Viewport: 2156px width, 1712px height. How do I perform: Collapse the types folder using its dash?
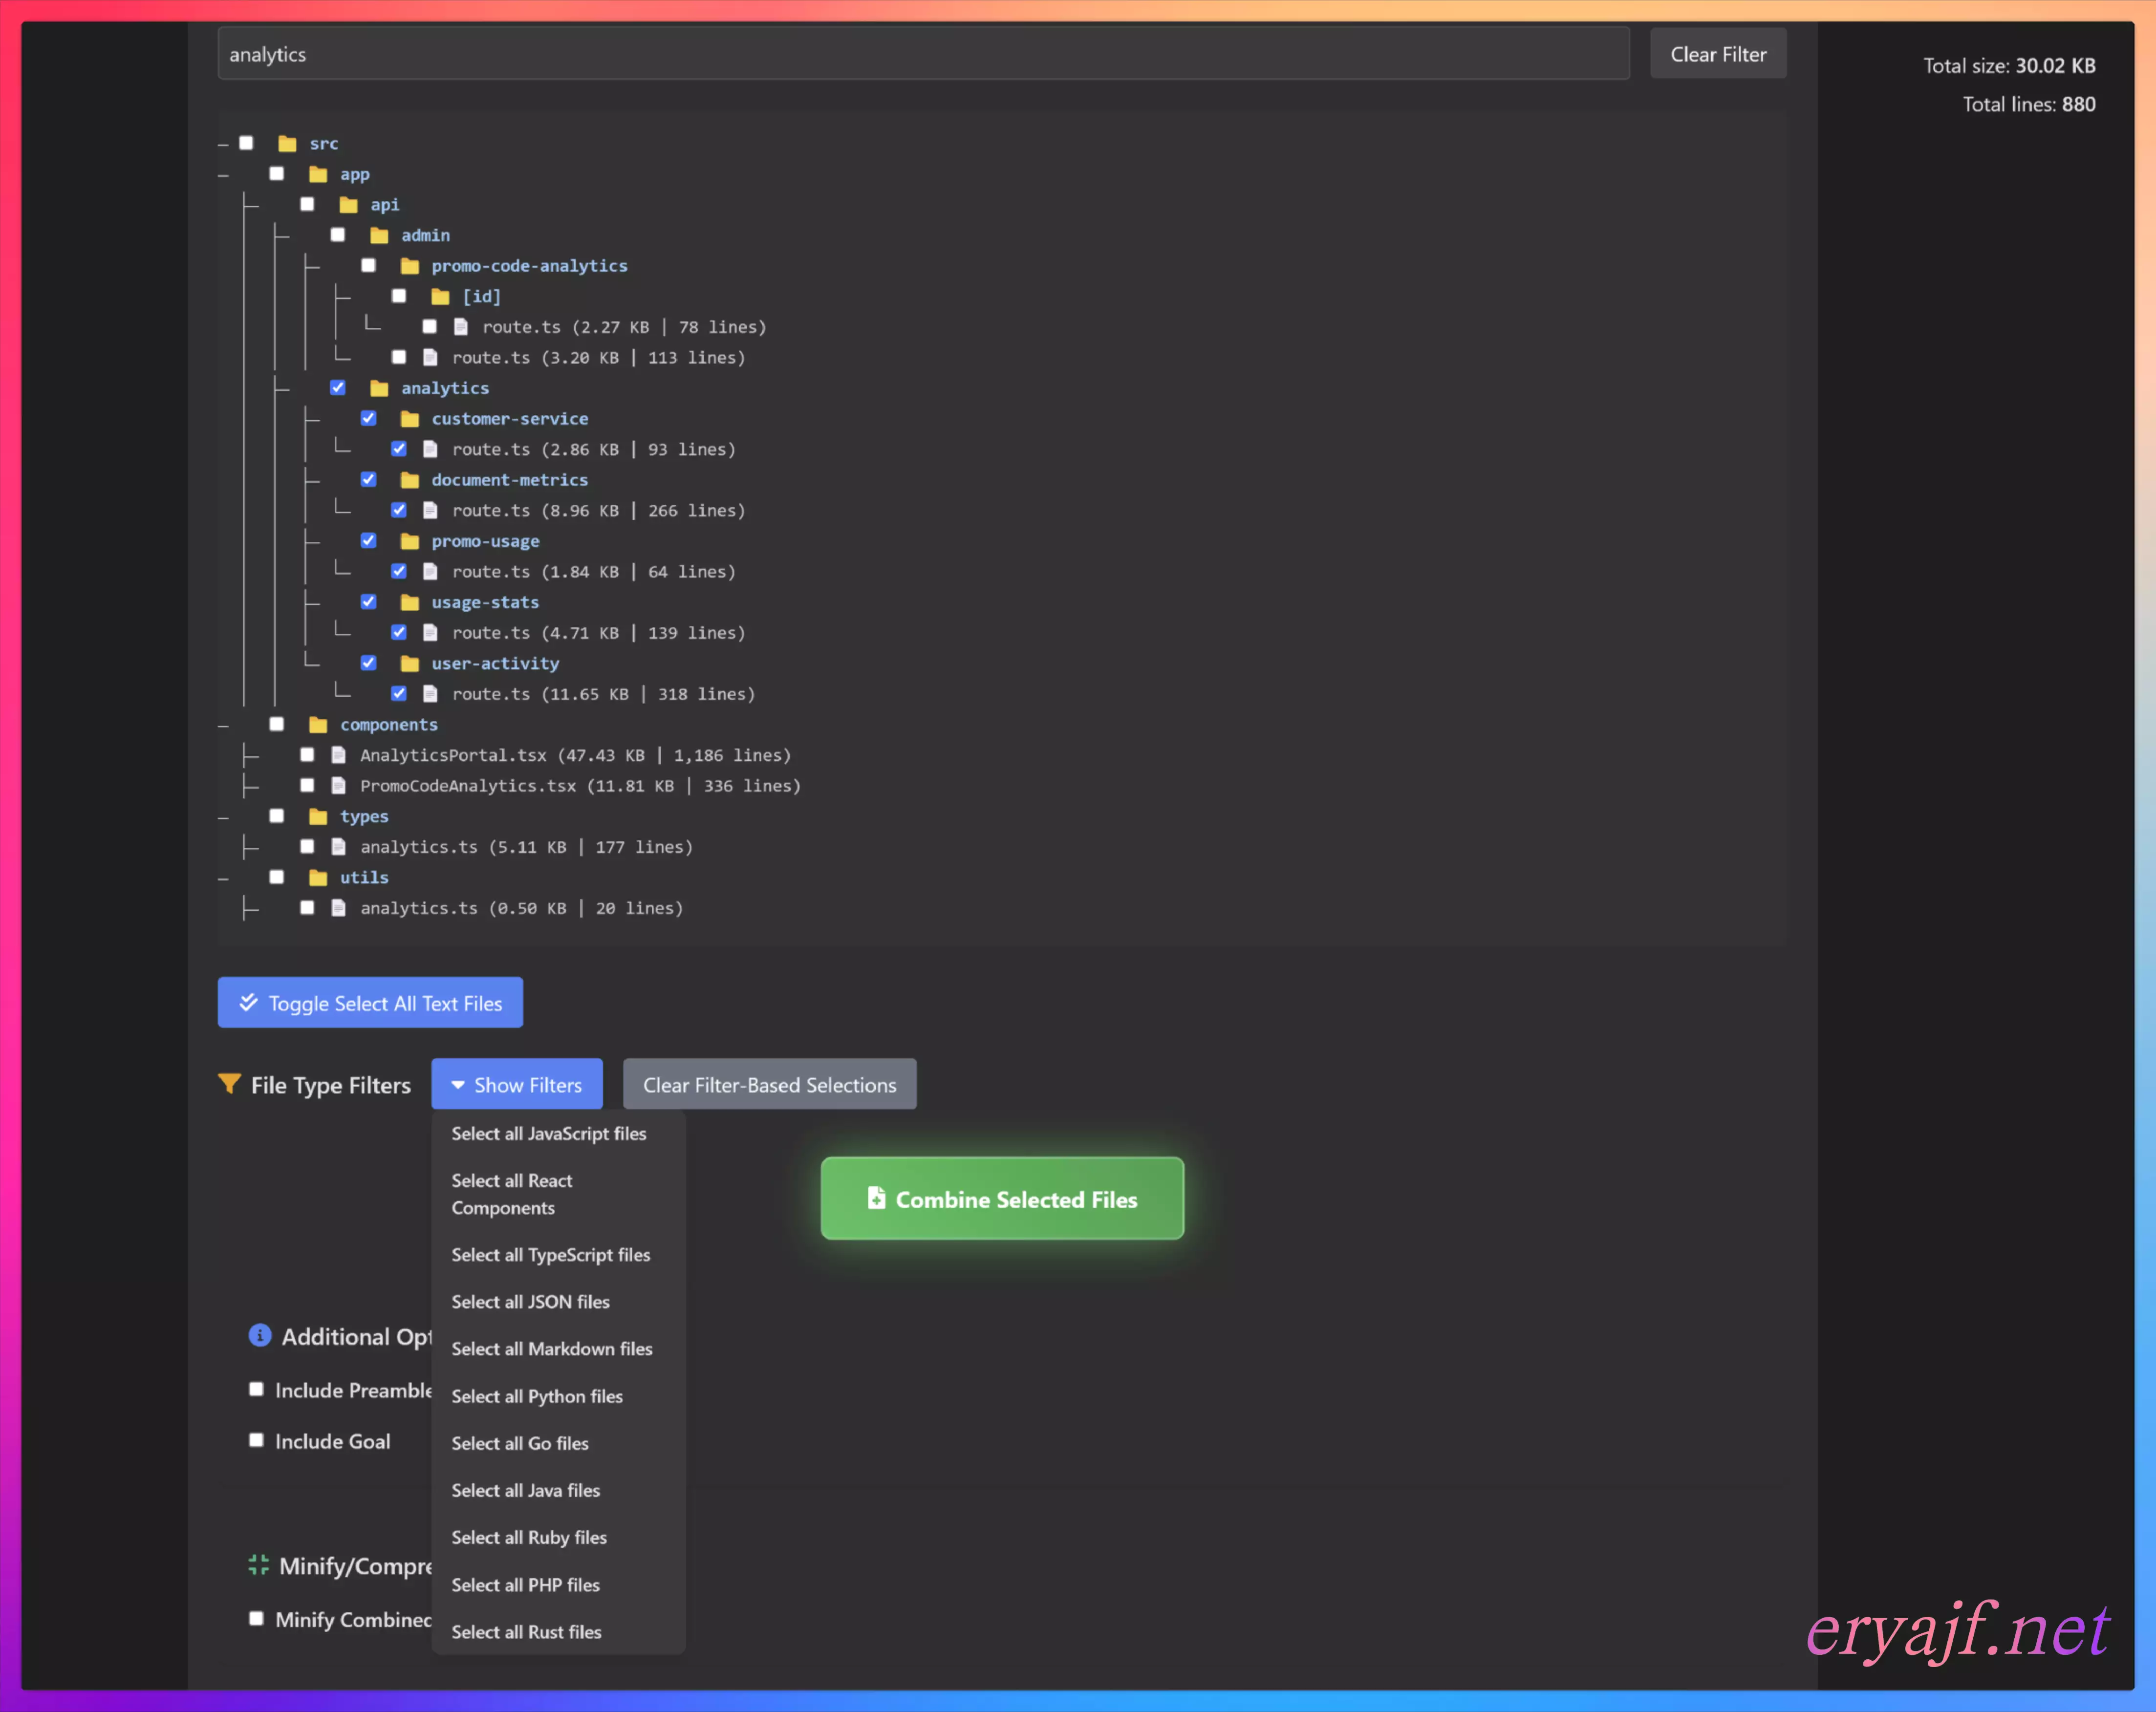pyautogui.click(x=223, y=818)
